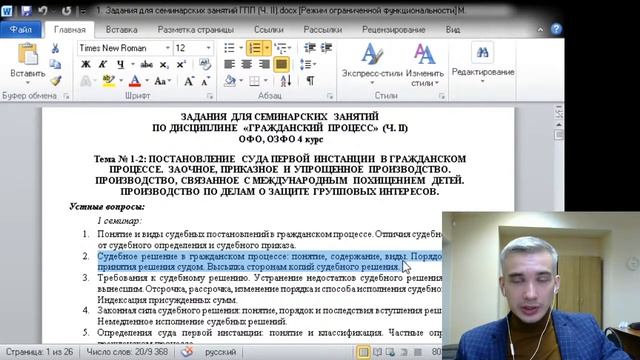Center align the text
Viewport: 640px width, 360px height.
[247, 64]
